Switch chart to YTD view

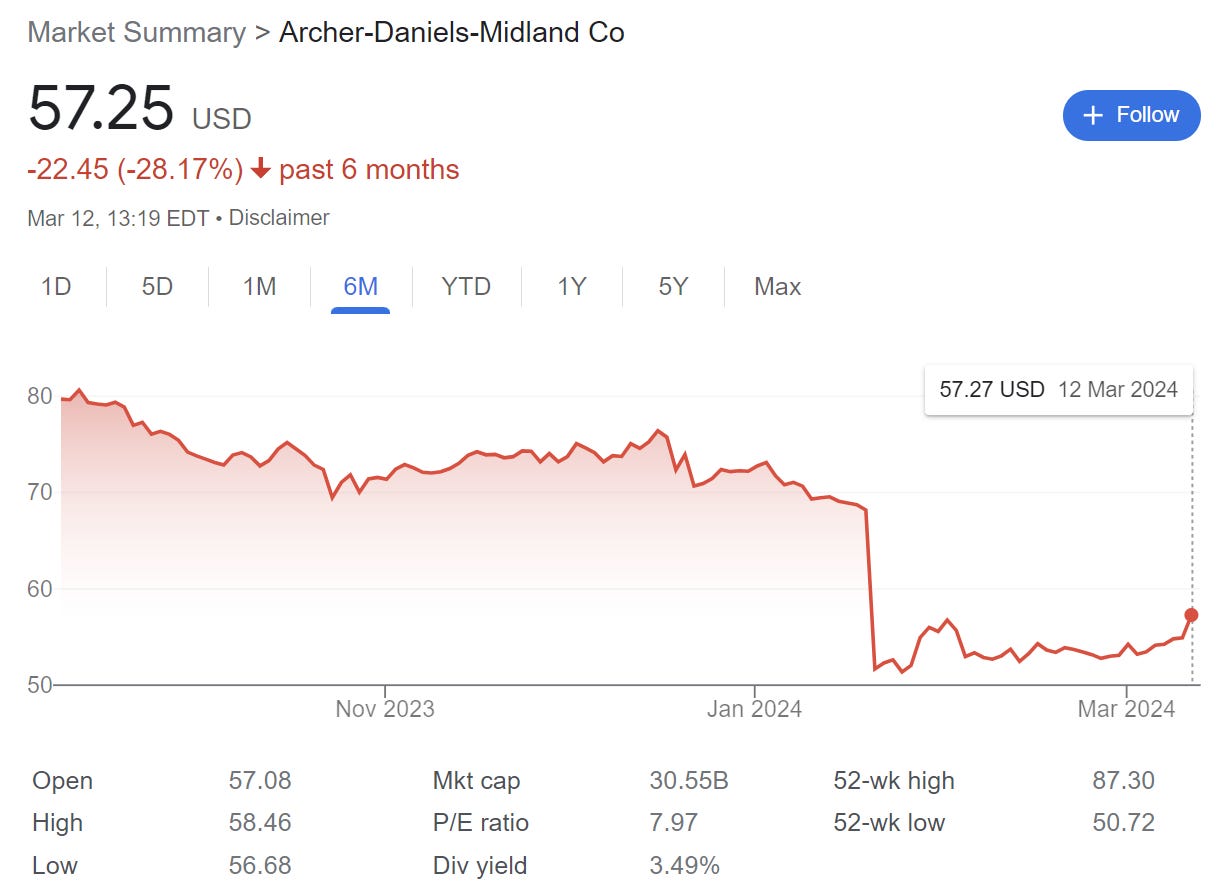click(466, 287)
